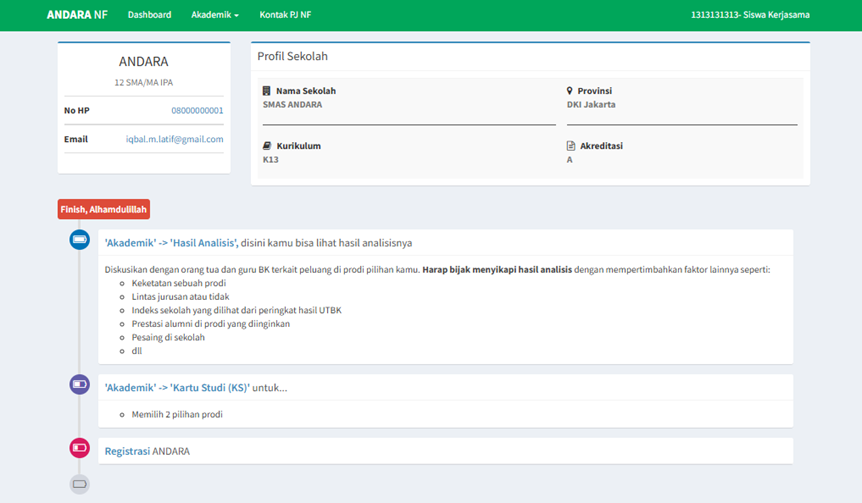Click the gray empty battery timeline icon
862x503 pixels.
coord(79,484)
